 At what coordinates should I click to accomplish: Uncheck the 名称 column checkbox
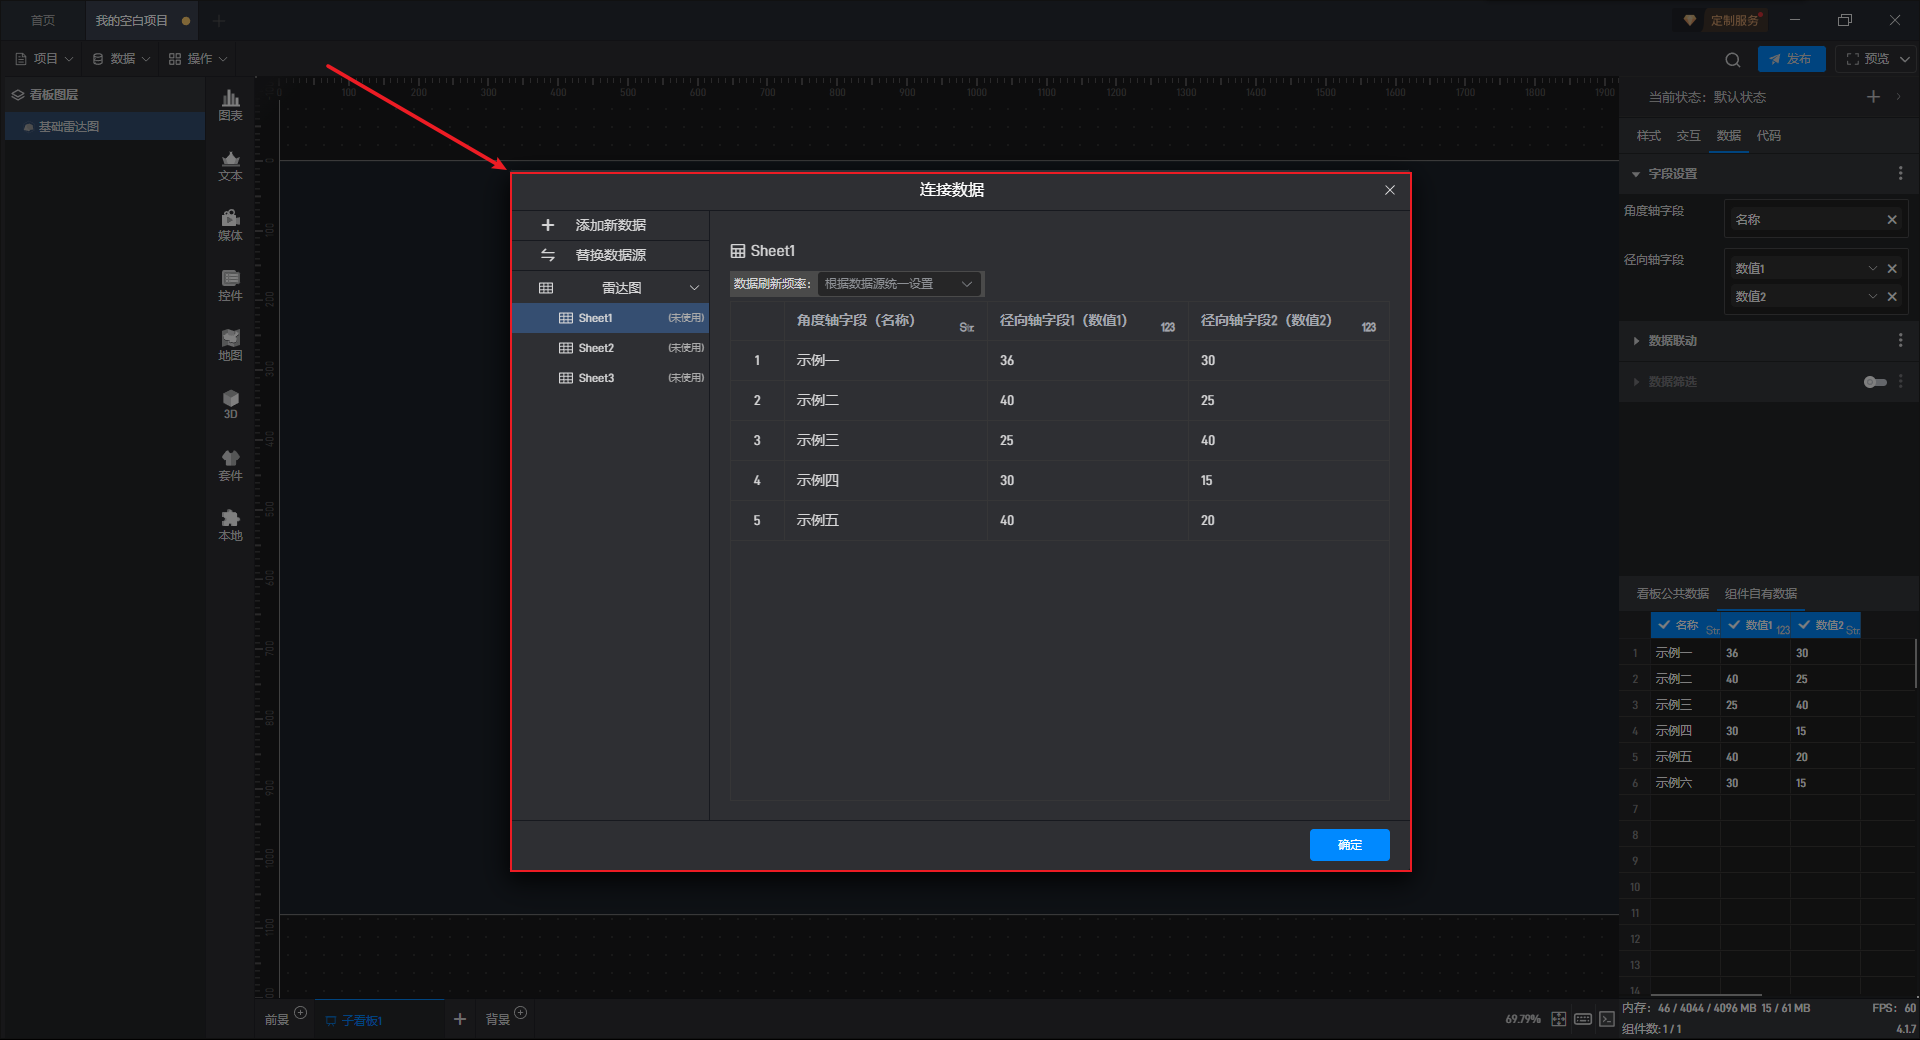(1664, 625)
